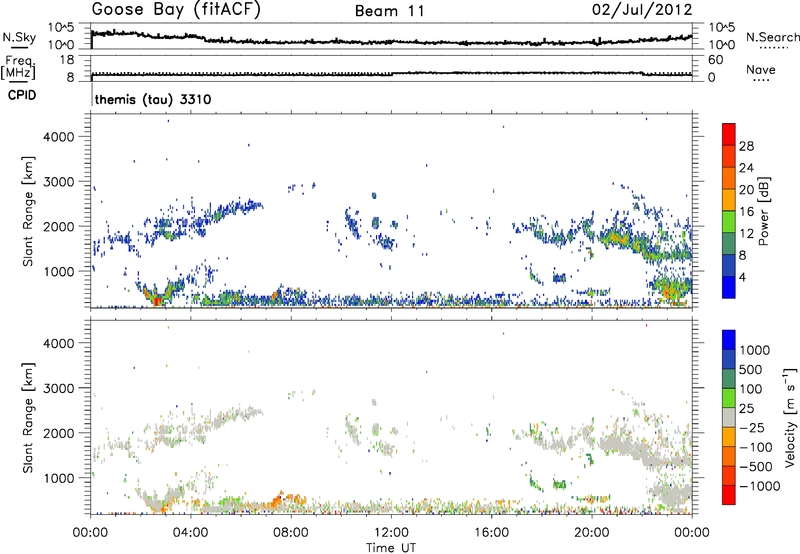The image size is (800, 554).
Task: Select the "-100" label on Velocity colorbar
Action: tap(756, 447)
